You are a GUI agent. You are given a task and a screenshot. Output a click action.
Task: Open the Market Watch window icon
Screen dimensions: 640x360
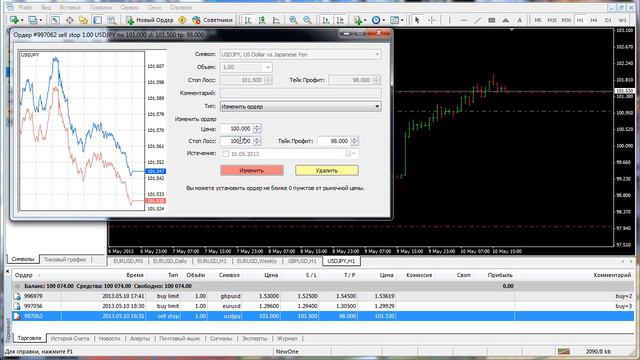click(56, 20)
